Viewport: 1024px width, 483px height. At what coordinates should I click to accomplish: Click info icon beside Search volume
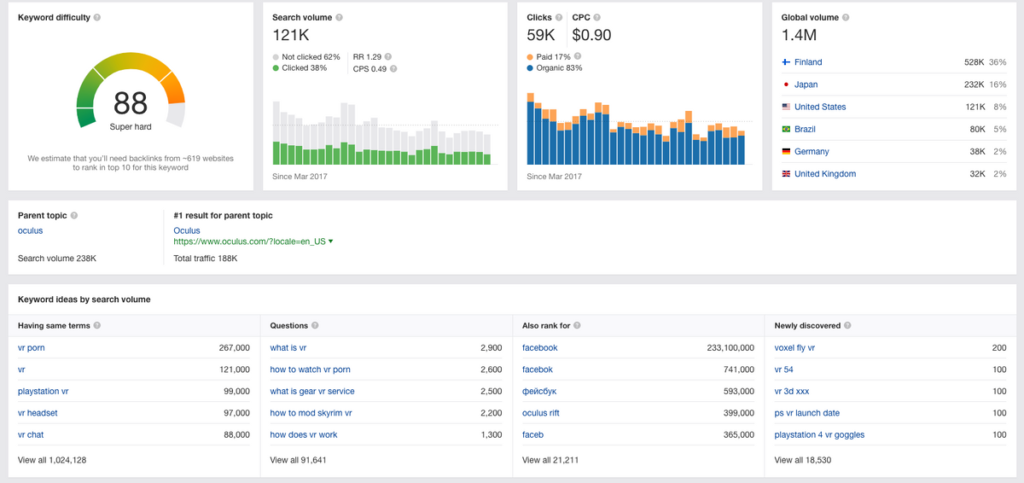[x=339, y=18]
